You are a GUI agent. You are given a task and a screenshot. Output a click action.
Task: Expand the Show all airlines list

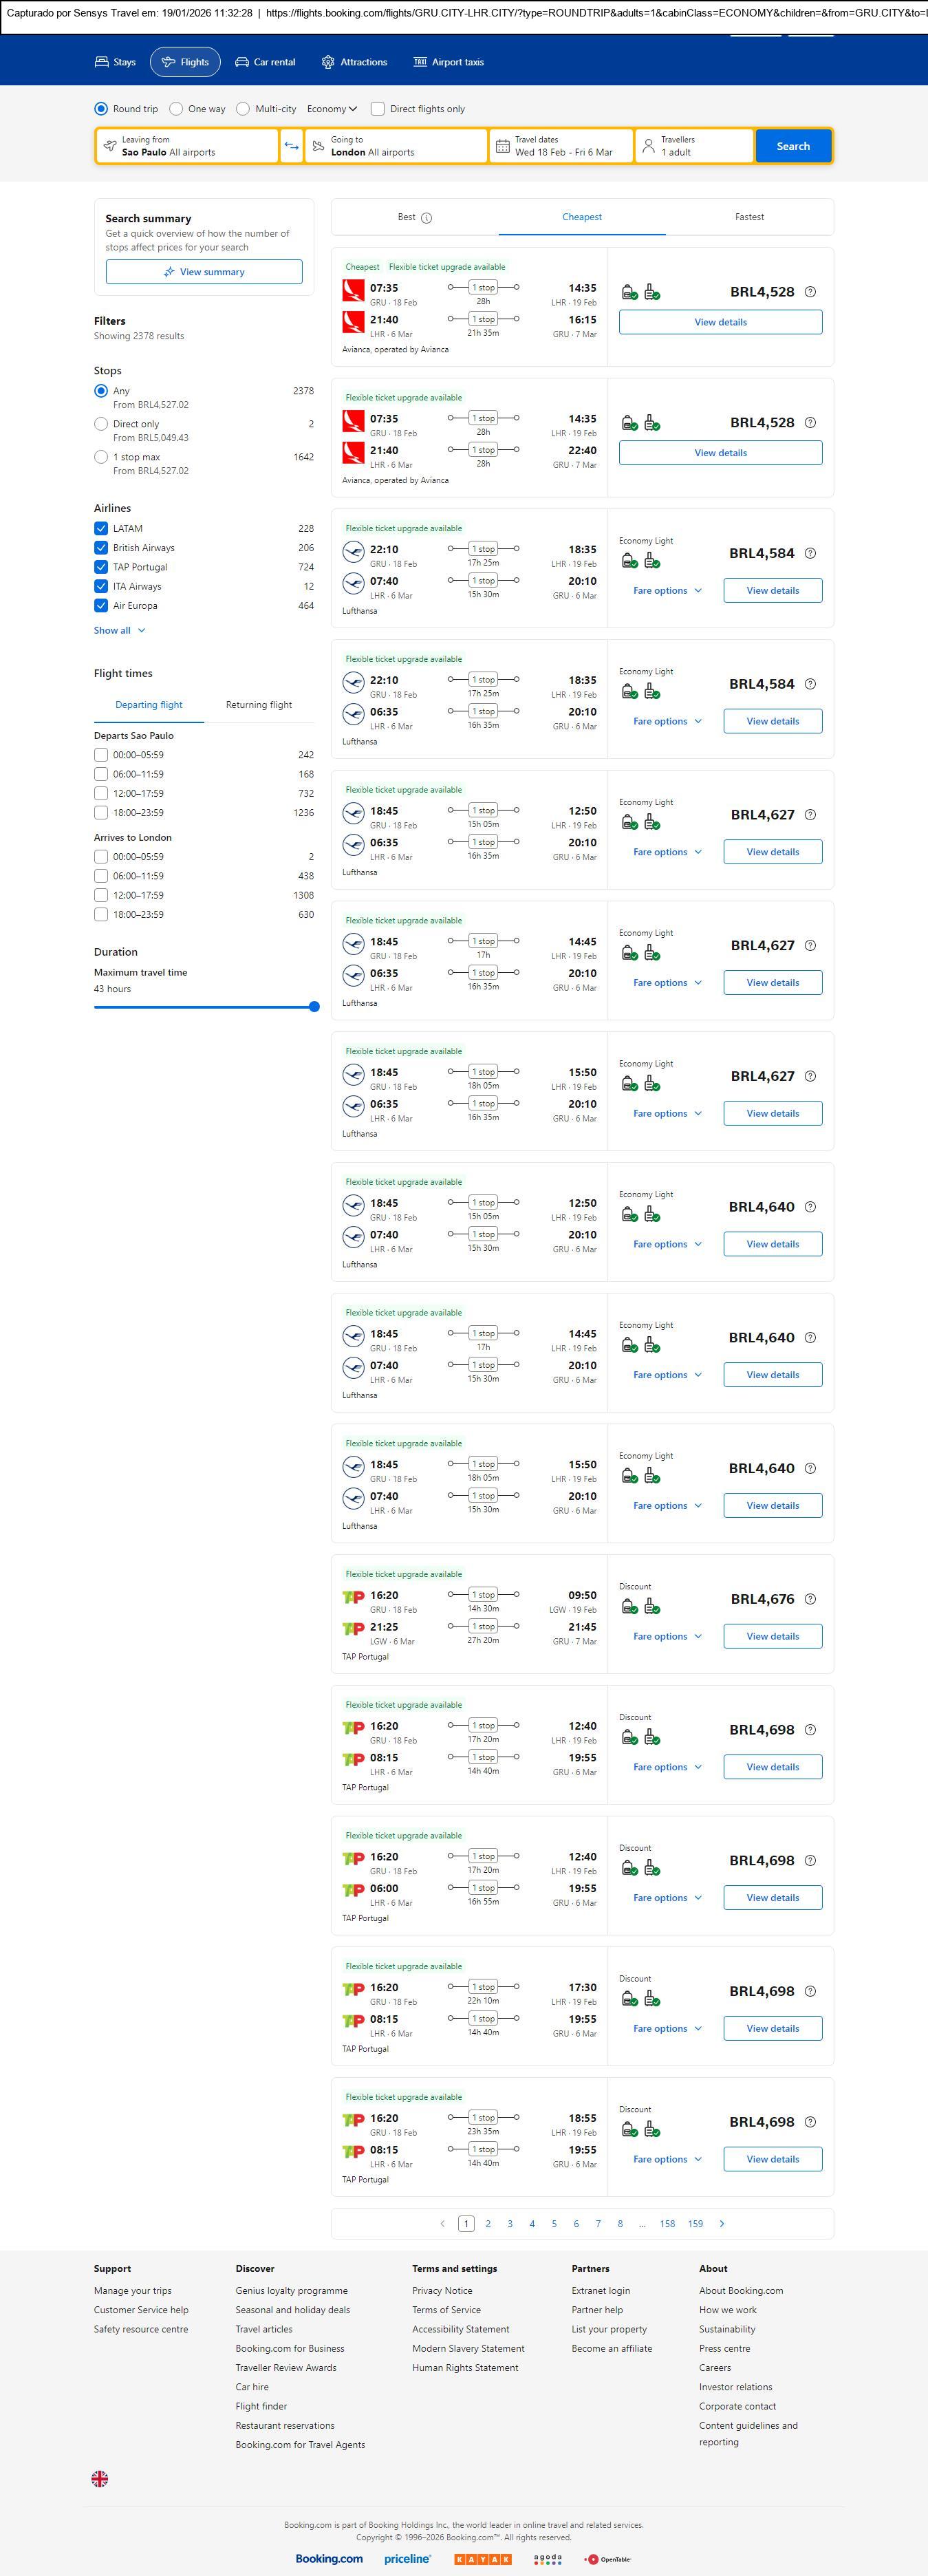click(119, 631)
